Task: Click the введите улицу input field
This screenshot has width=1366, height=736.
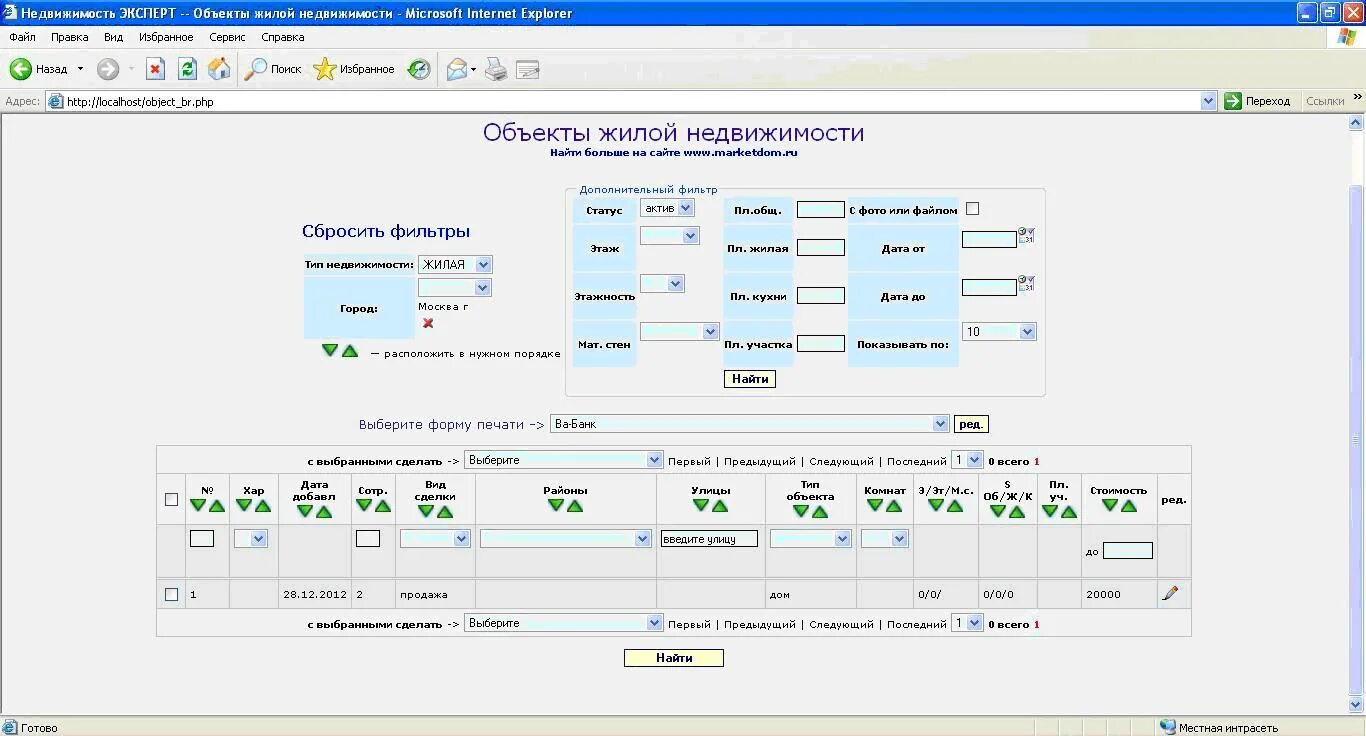Action: pos(708,538)
